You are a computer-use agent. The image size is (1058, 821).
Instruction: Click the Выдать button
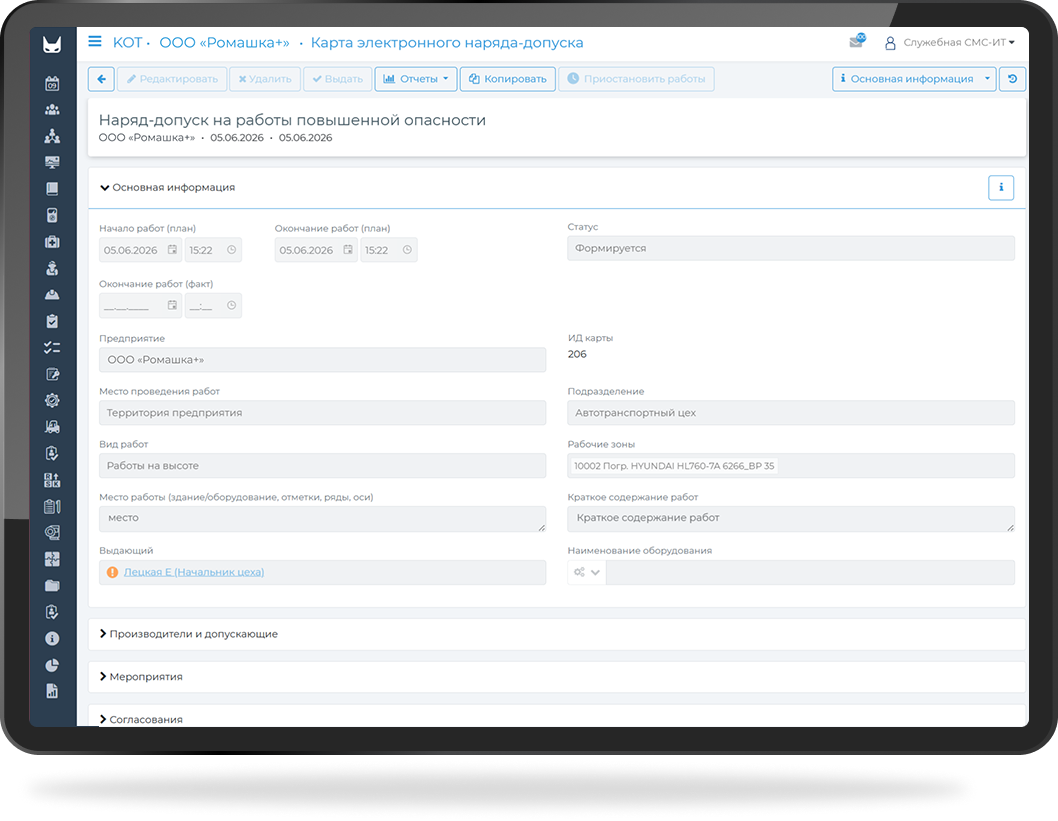(x=337, y=79)
